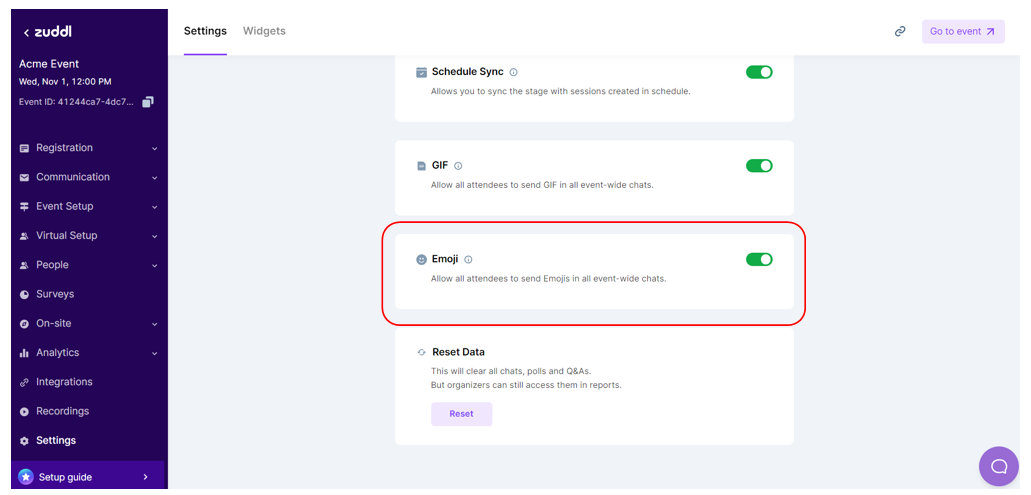Click the Reset button
The width and height of the screenshot is (1031, 495).
461,414
